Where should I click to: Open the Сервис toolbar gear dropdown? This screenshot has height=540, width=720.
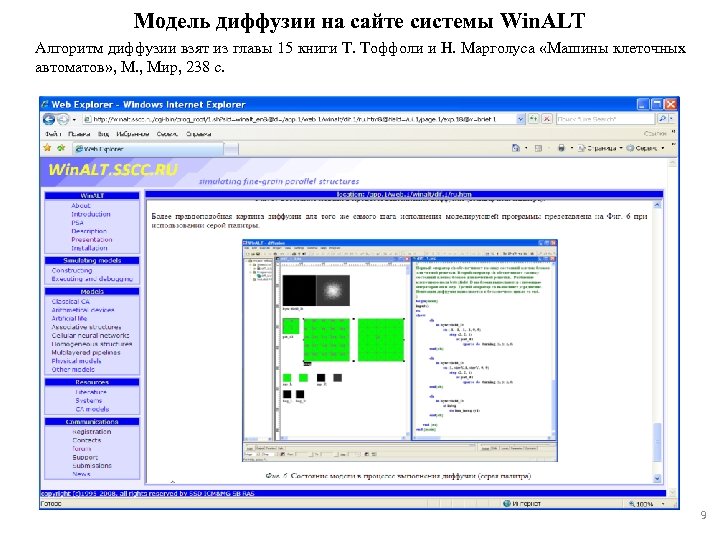(646, 148)
